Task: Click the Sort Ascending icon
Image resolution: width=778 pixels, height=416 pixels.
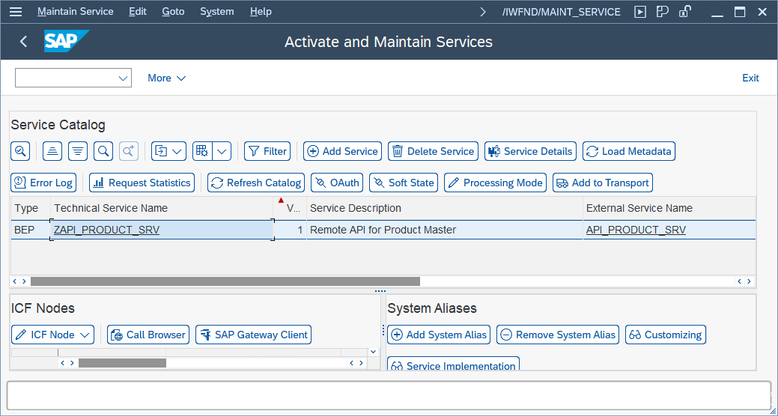Action: coord(50,151)
